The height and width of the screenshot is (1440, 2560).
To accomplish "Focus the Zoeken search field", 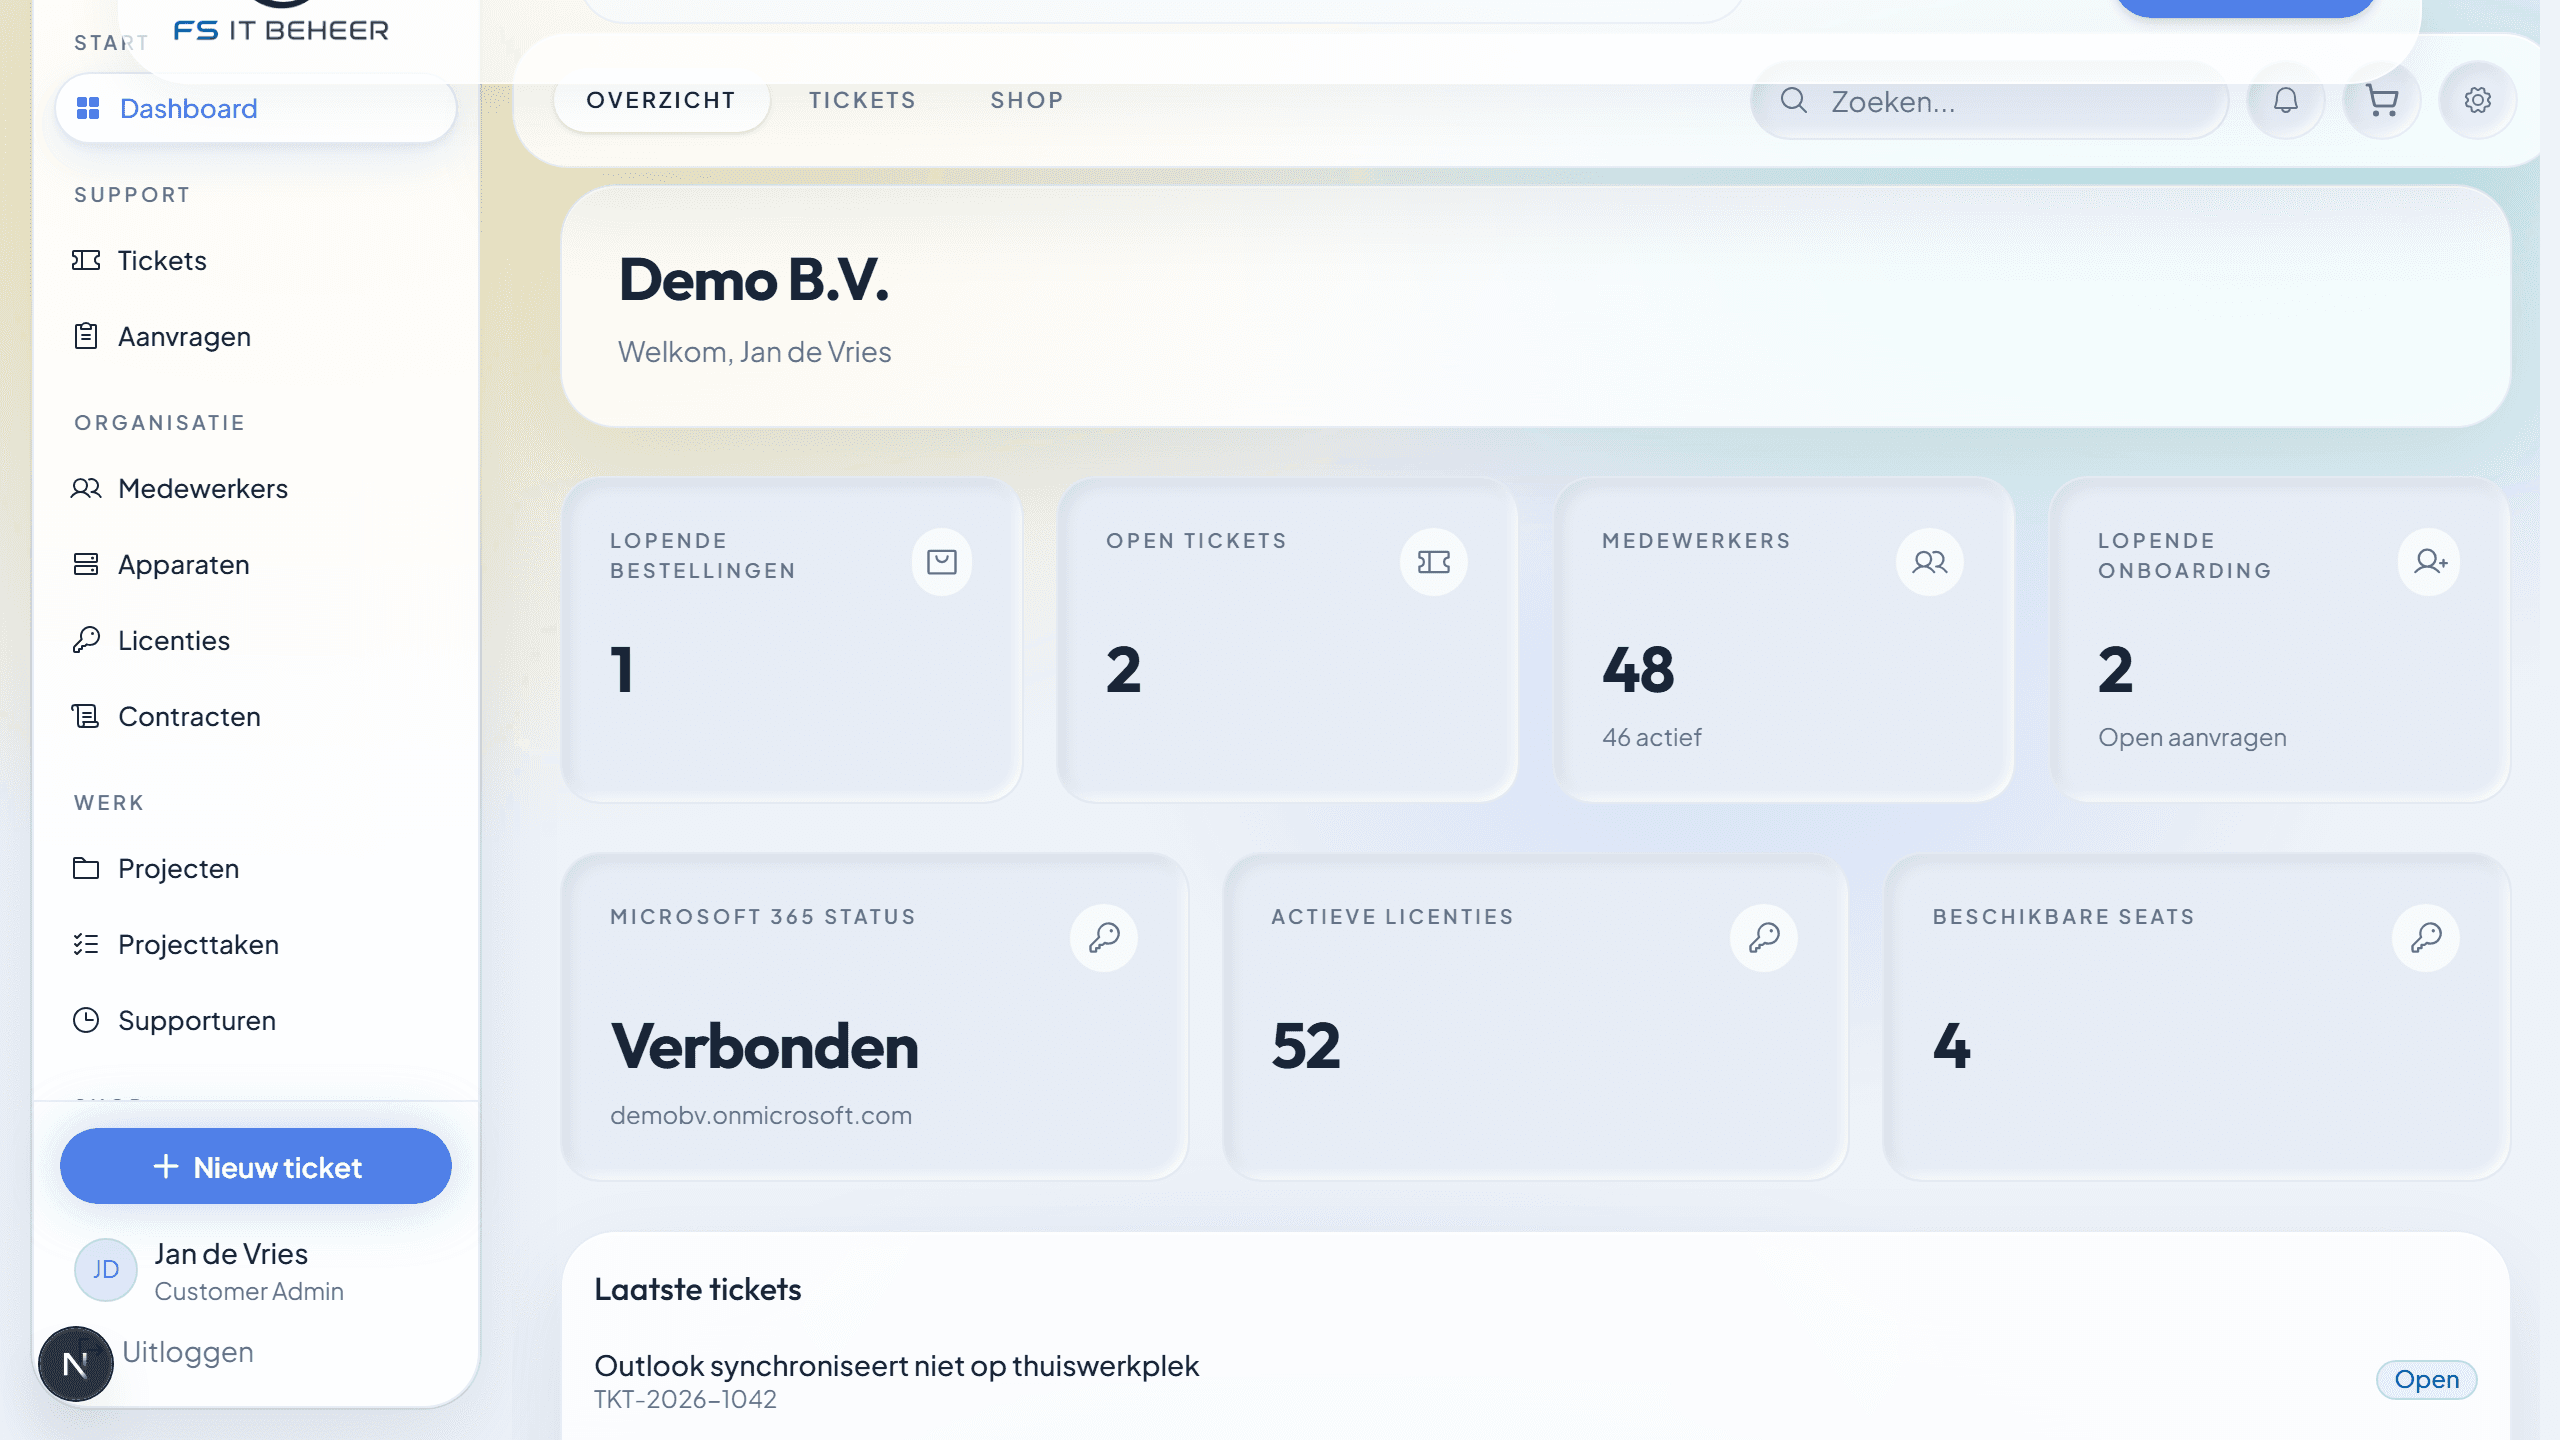I will tap(1990, 101).
